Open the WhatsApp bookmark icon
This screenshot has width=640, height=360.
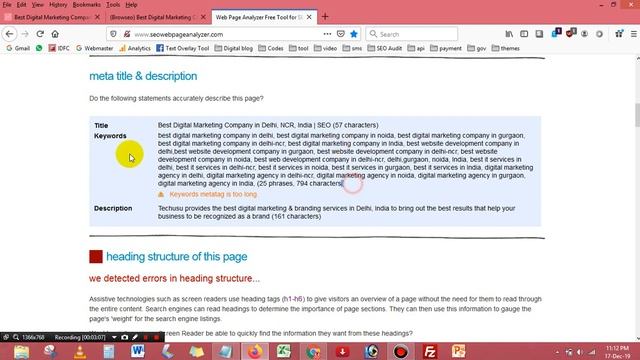pyautogui.click(x=39, y=48)
